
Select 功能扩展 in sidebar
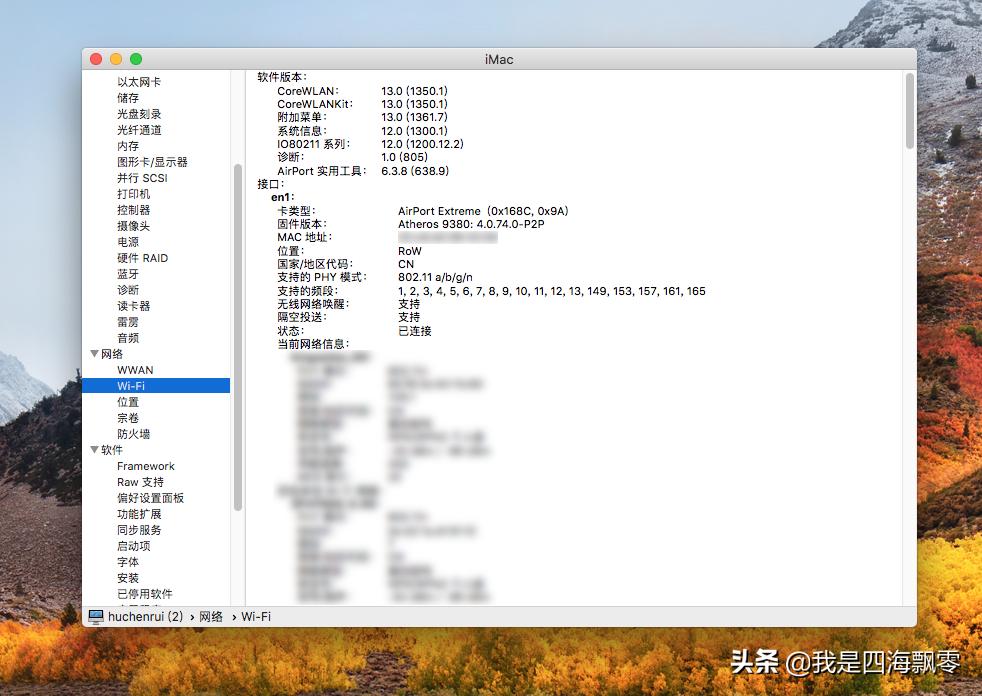pyautogui.click(x=139, y=514)
